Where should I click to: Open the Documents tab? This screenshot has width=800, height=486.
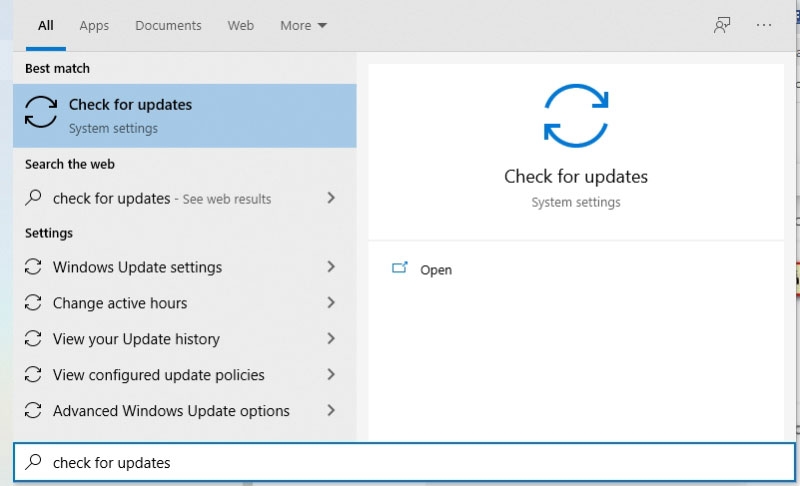pyautogui.click(x=168, y=25)
